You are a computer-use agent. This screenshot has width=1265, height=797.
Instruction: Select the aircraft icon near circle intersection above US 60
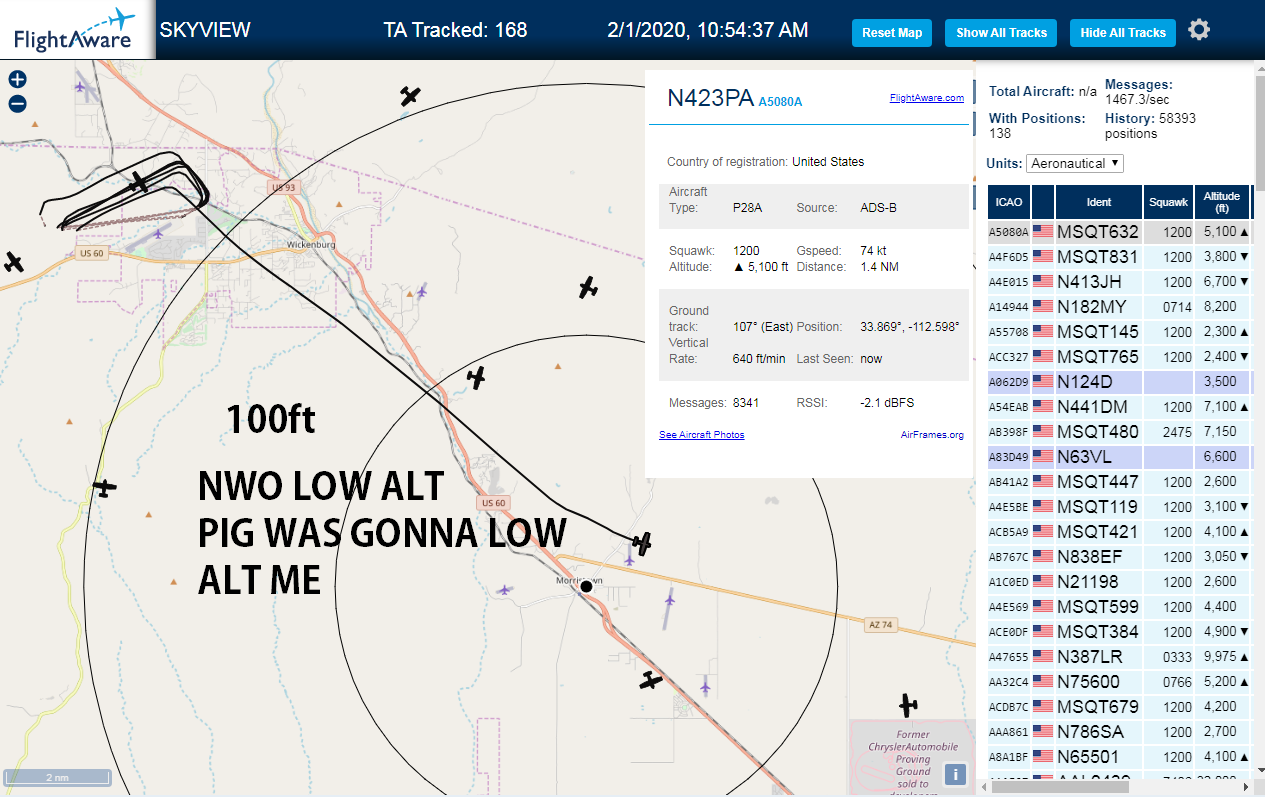pos(477,378)
